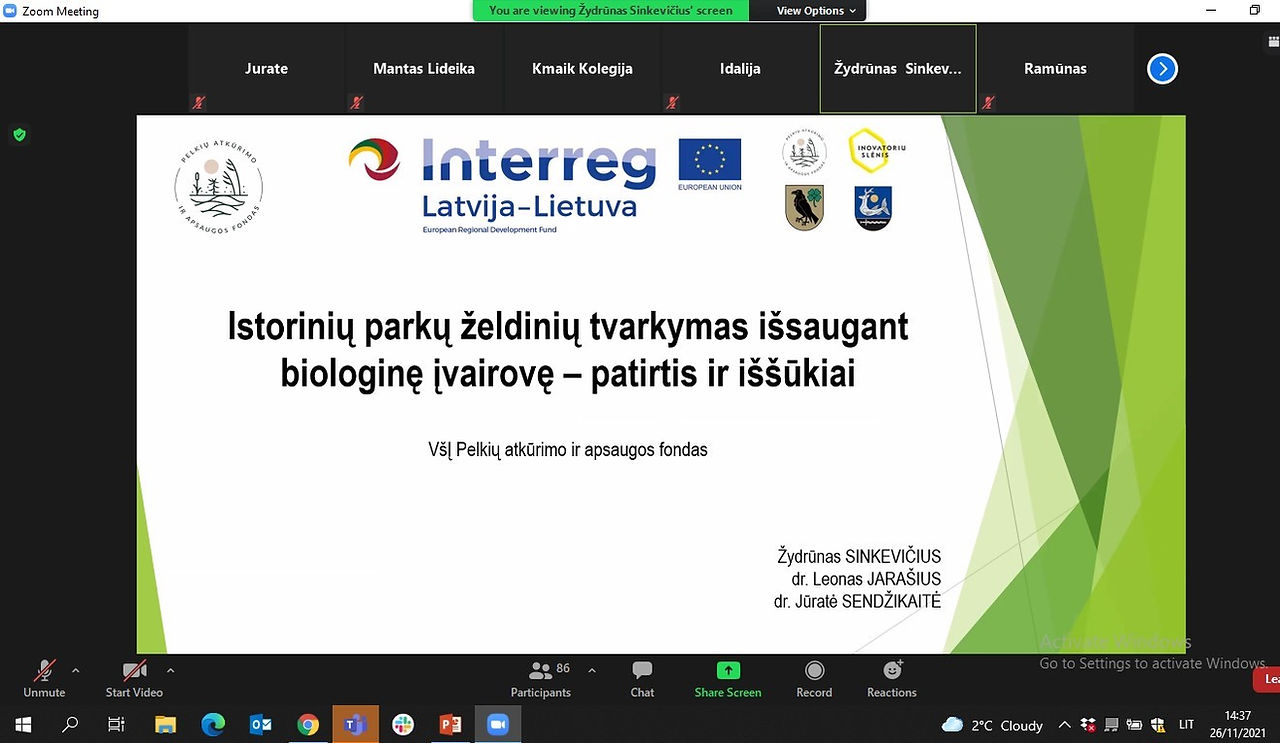Click the muted mic icon on Ramūnas' tile
1280x743 pixels.
[x=989, y=102]
